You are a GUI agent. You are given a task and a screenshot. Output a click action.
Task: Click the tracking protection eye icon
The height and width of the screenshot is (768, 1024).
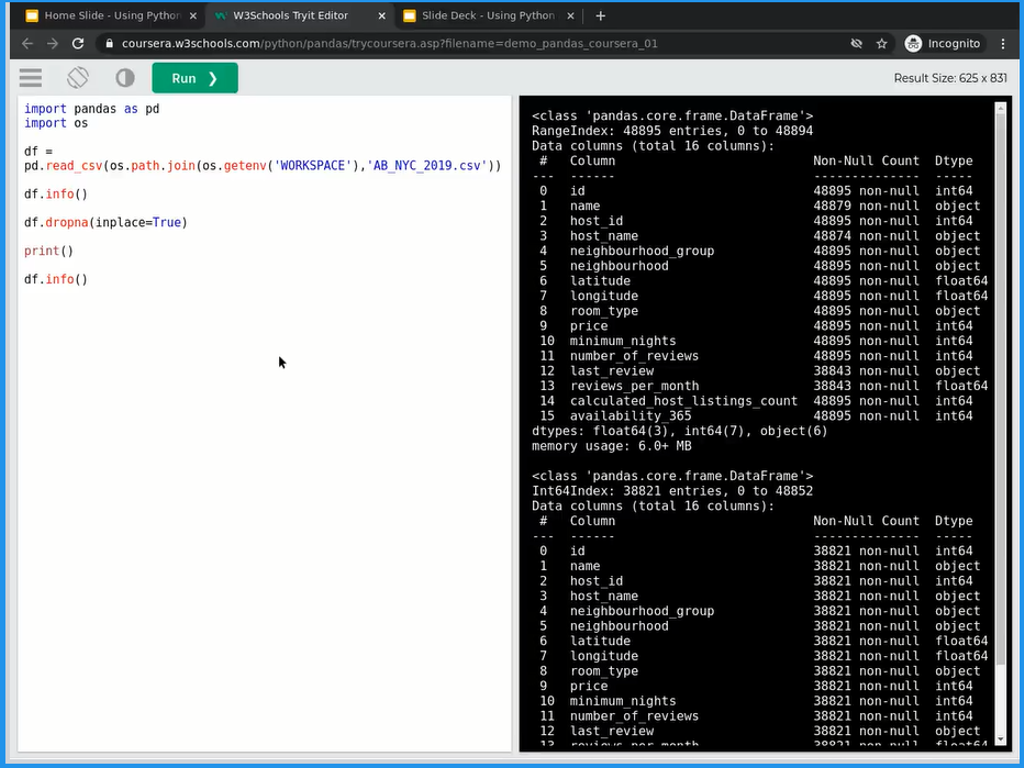click(x=856, y=44)
